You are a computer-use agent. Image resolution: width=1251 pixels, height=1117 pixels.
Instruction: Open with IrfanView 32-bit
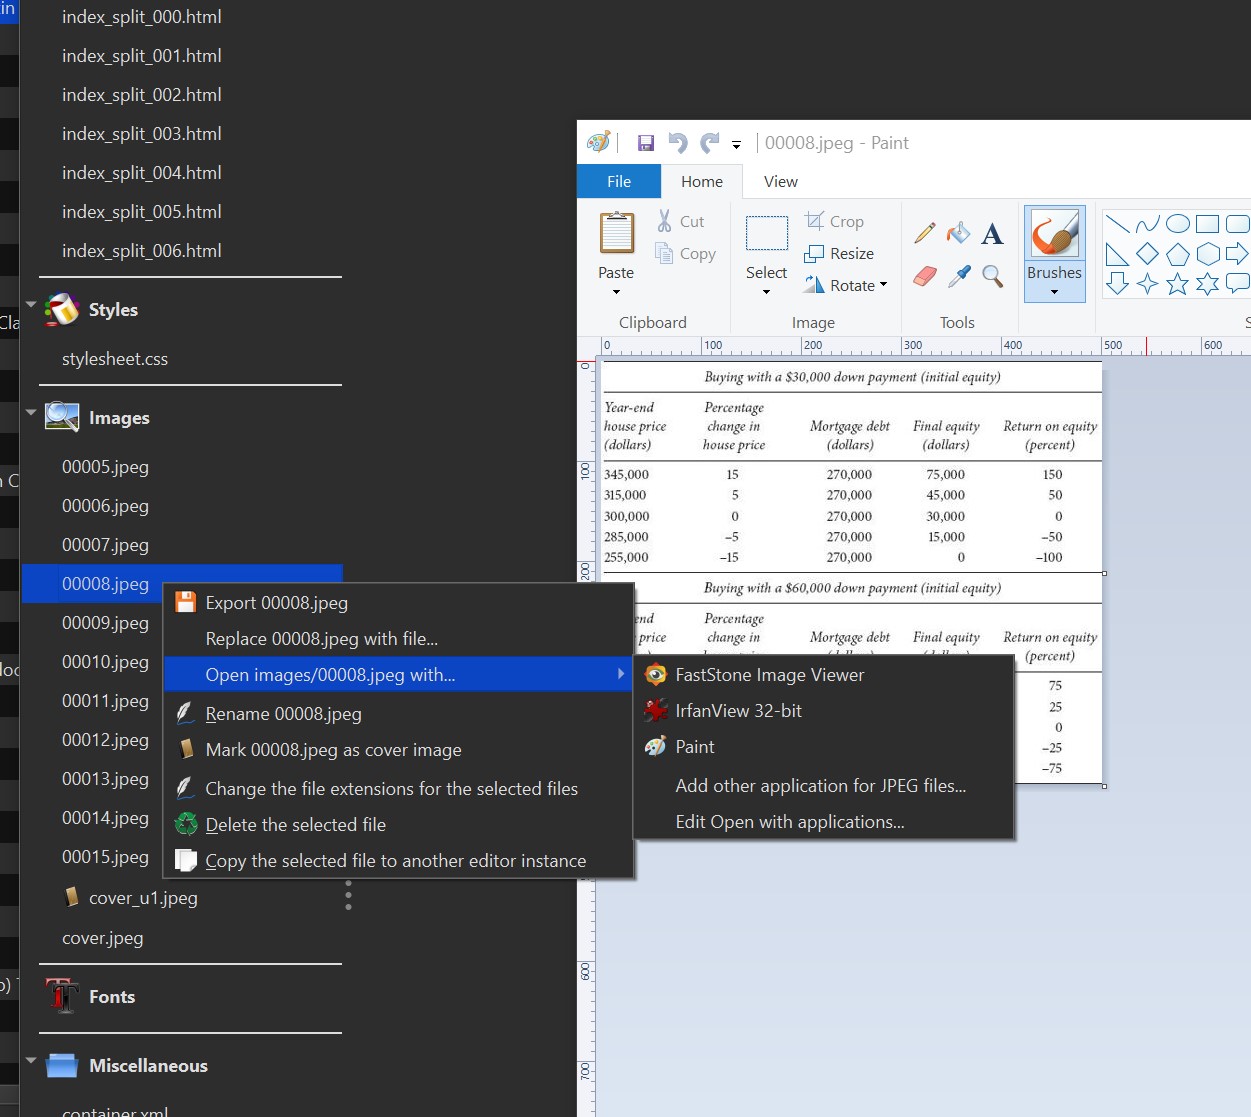click(x=824, y=711)
